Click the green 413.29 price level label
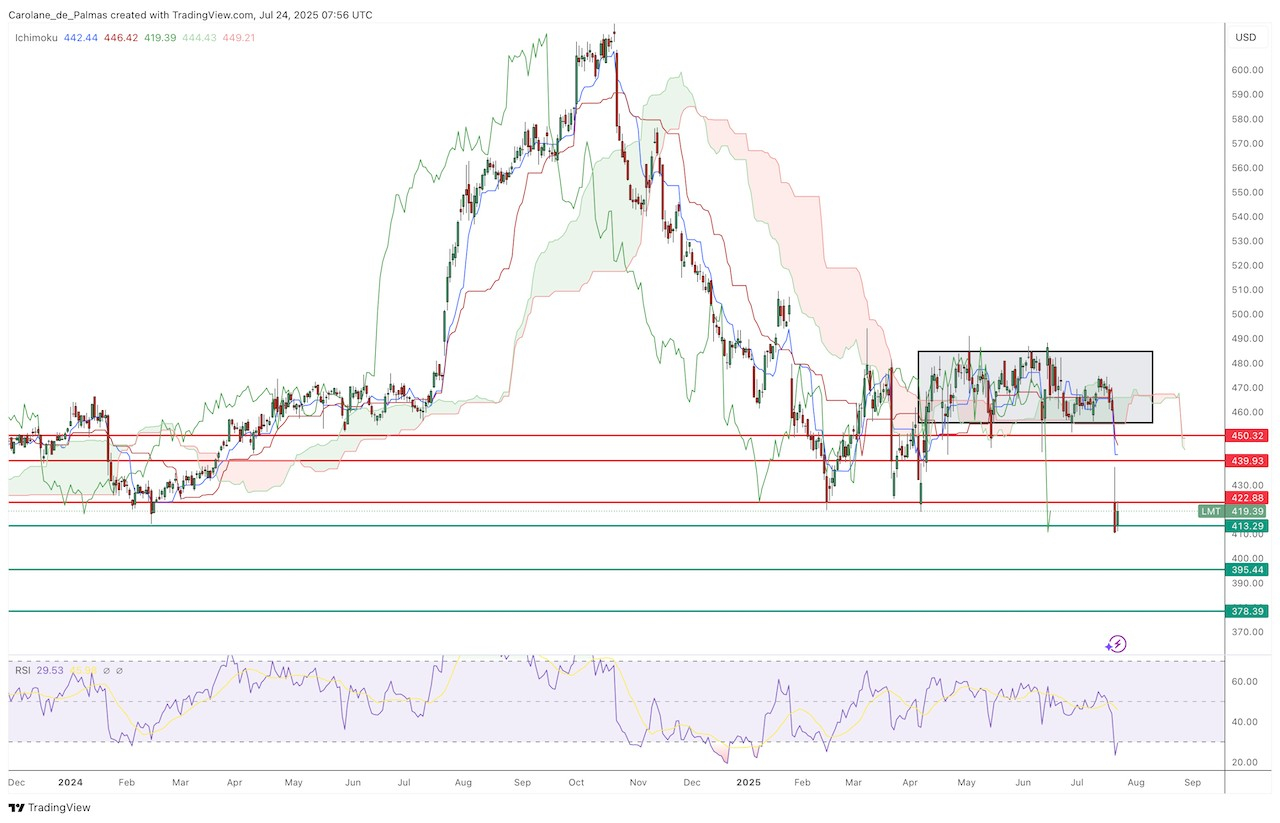1280x823 pixels. 1249,525
